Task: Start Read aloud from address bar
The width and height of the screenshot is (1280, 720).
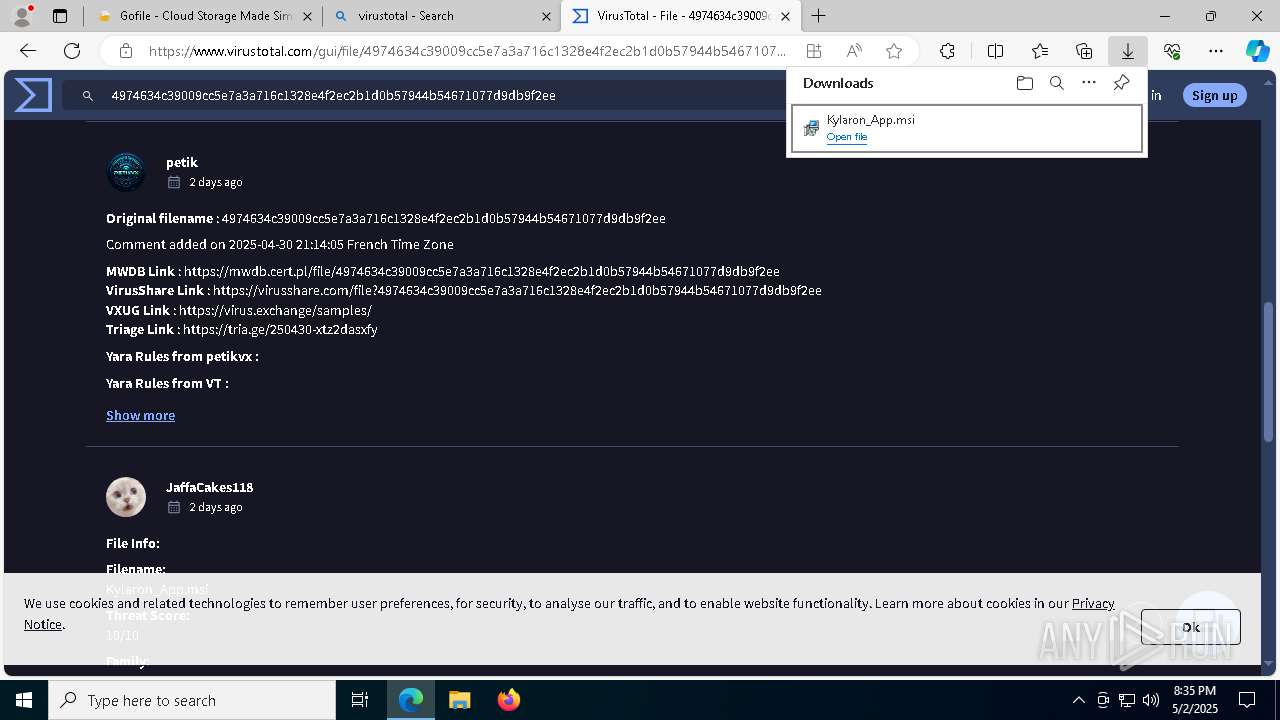Action: pos(854,51)
